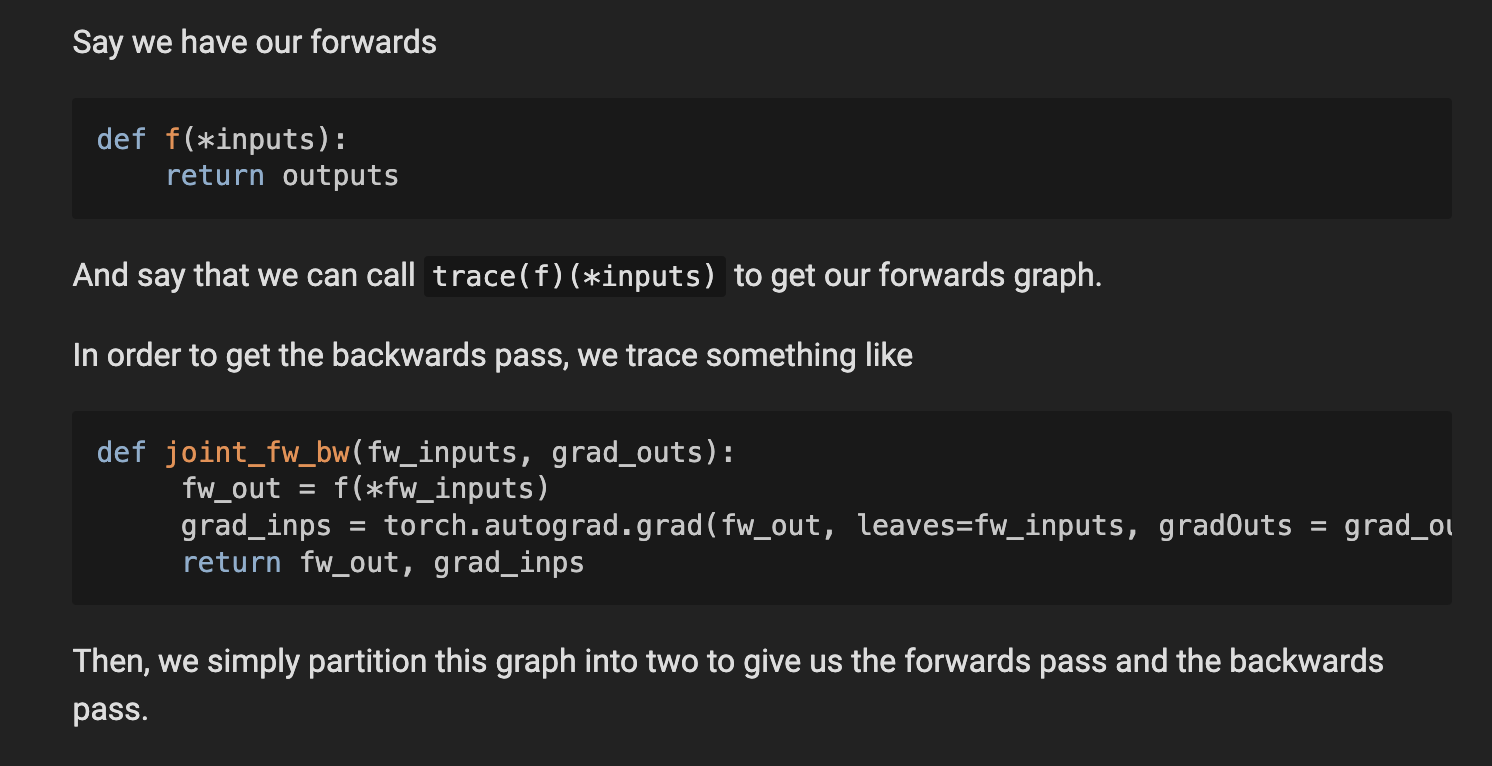1492x766 pixels.
Task: Click the grad_outs parameter in the function signature
Action: (x=627, y=452)
